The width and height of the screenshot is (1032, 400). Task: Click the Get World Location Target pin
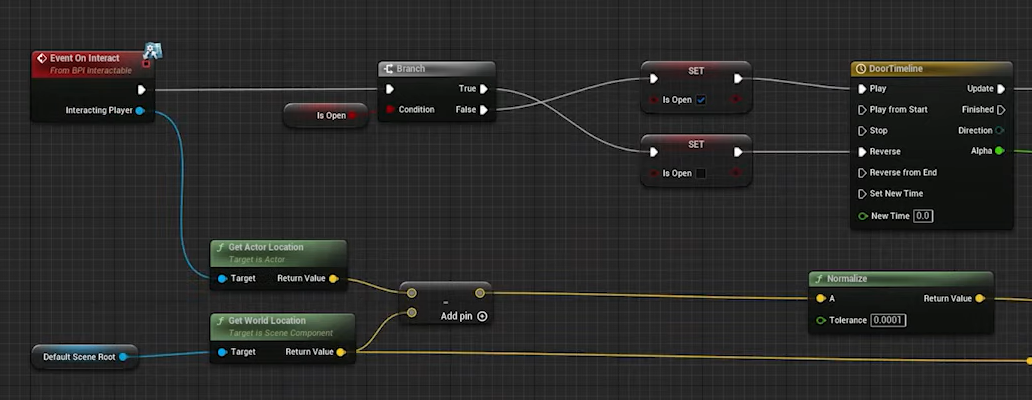222,353
